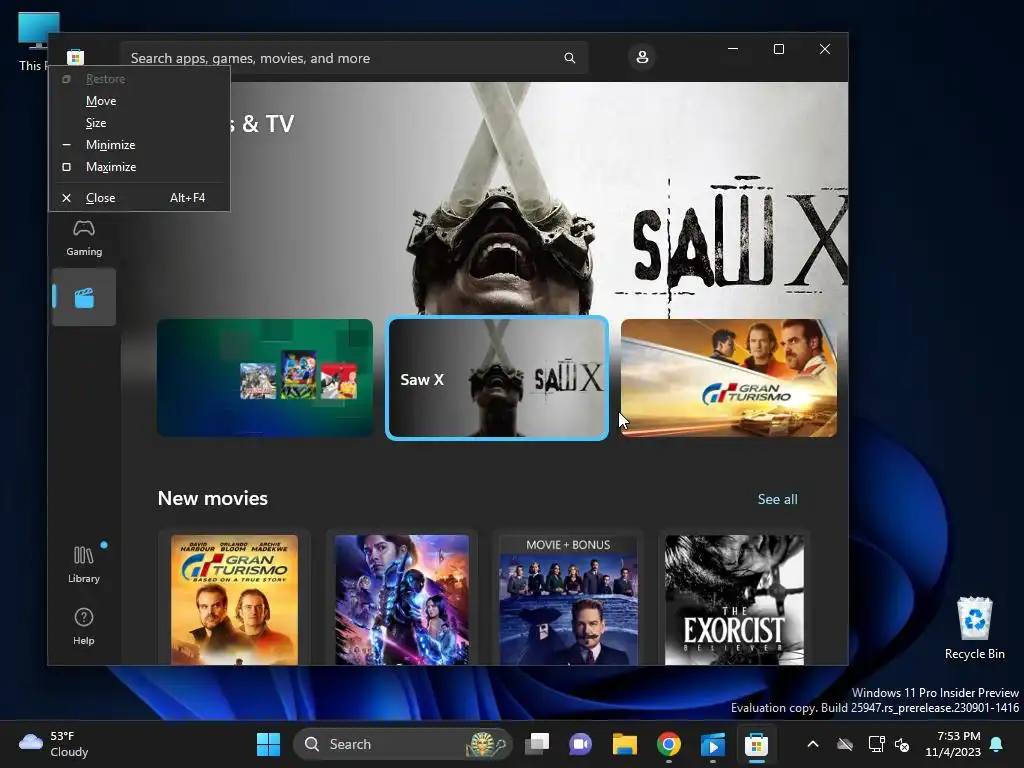Screen dimensions: 1024x768
Task: Open the Movies & TV player taskbar icon
Action: (x=712, y=744)
